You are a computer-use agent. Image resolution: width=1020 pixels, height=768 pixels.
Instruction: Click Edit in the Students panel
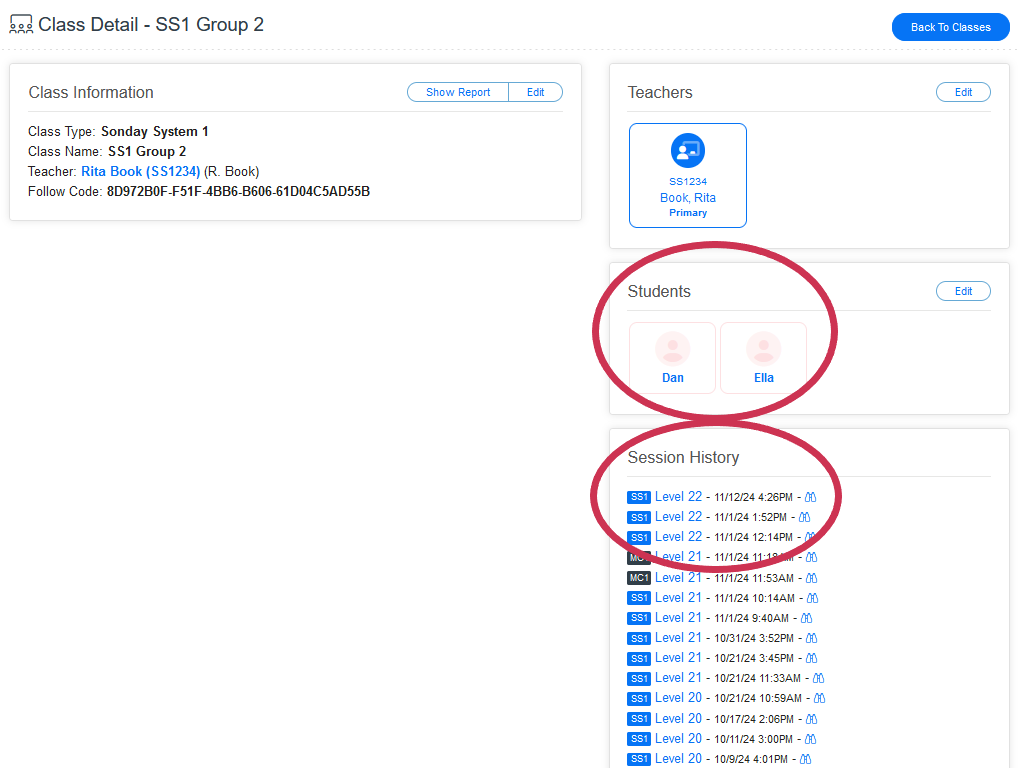(x=963, y=291)
